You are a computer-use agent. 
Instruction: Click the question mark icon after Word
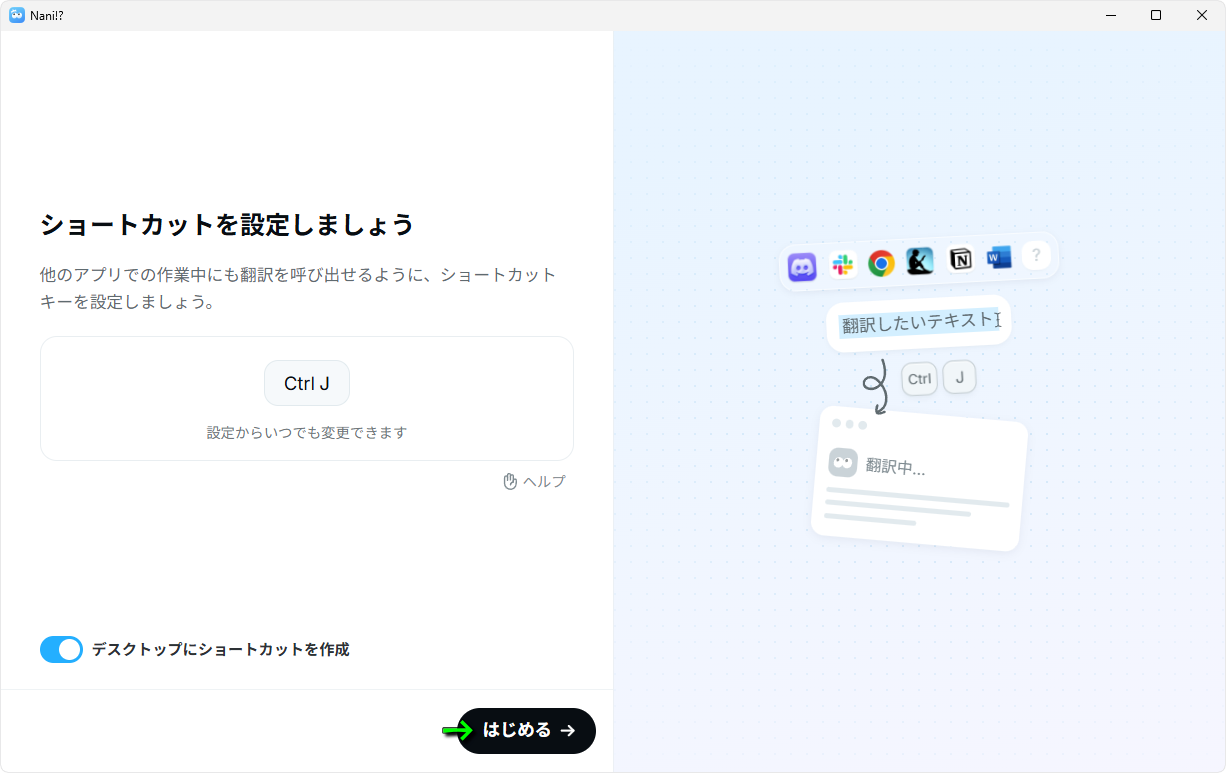1036,255
